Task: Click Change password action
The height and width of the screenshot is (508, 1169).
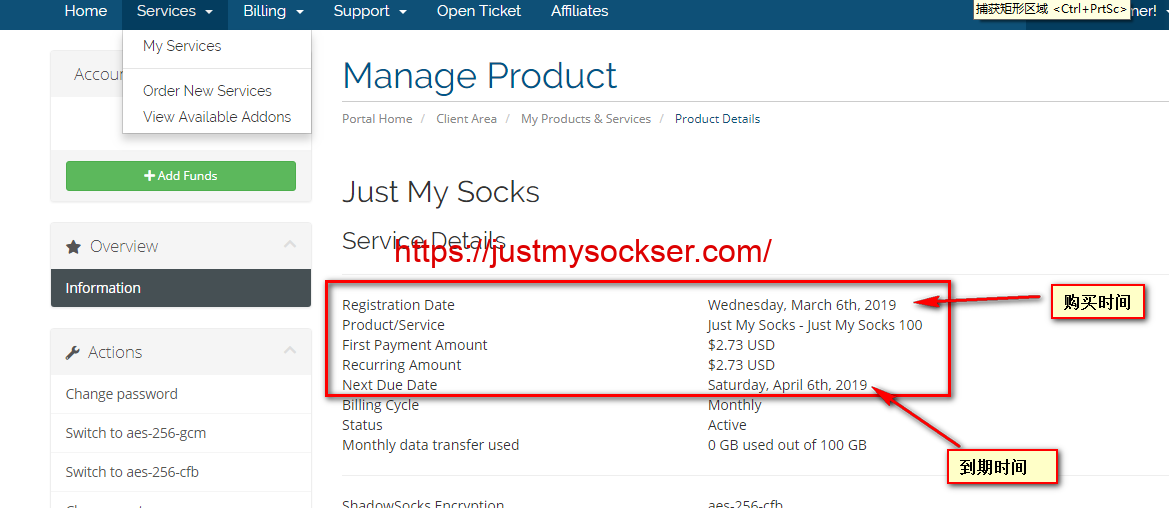Action: coord(121,394)
